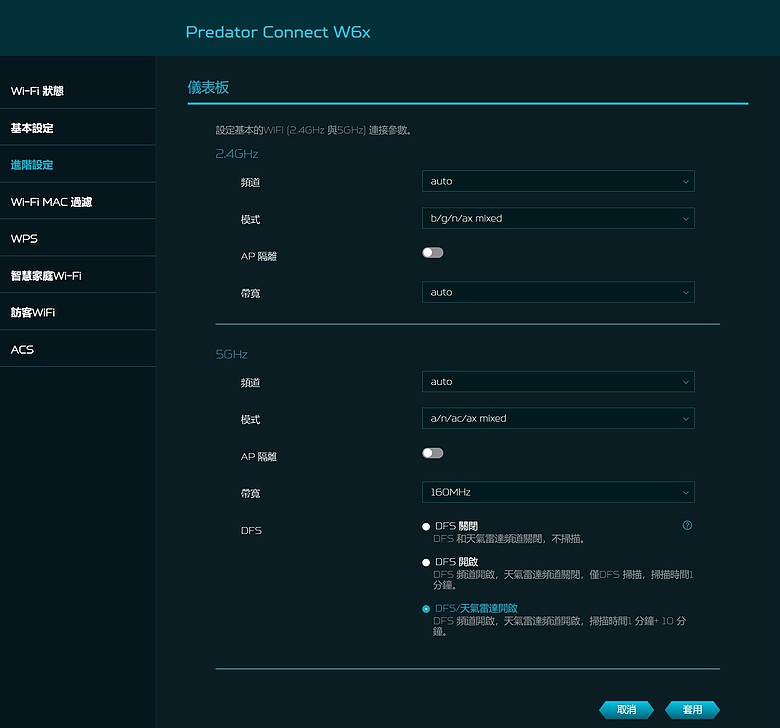Click the 取消 button
The width and height of the screenshot is (780, 728).
tap(626, 710)
